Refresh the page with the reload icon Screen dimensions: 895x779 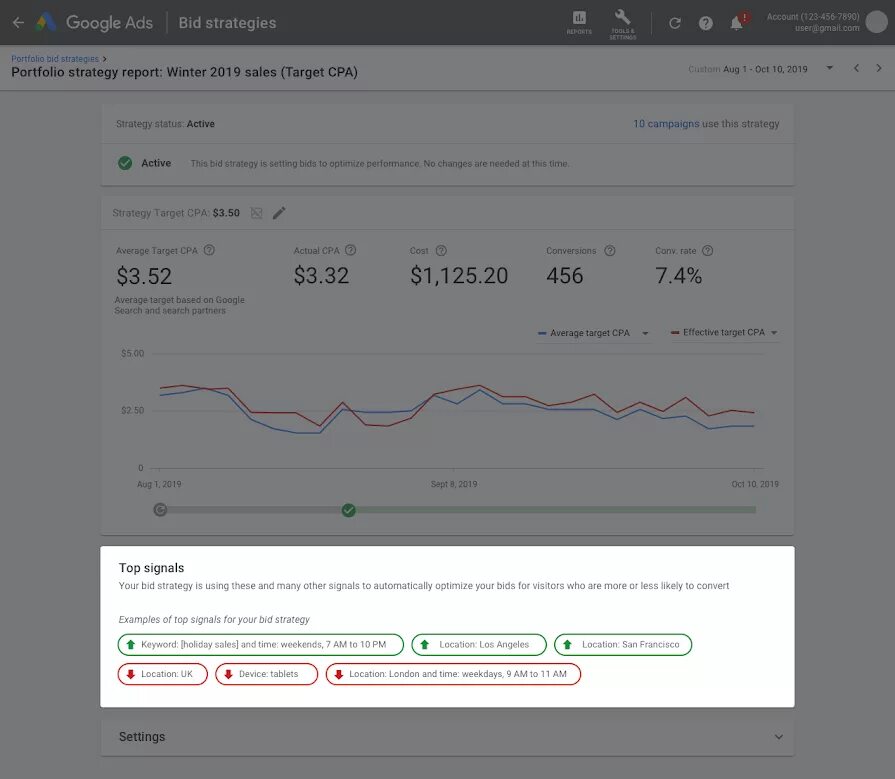tap(675, 22)
